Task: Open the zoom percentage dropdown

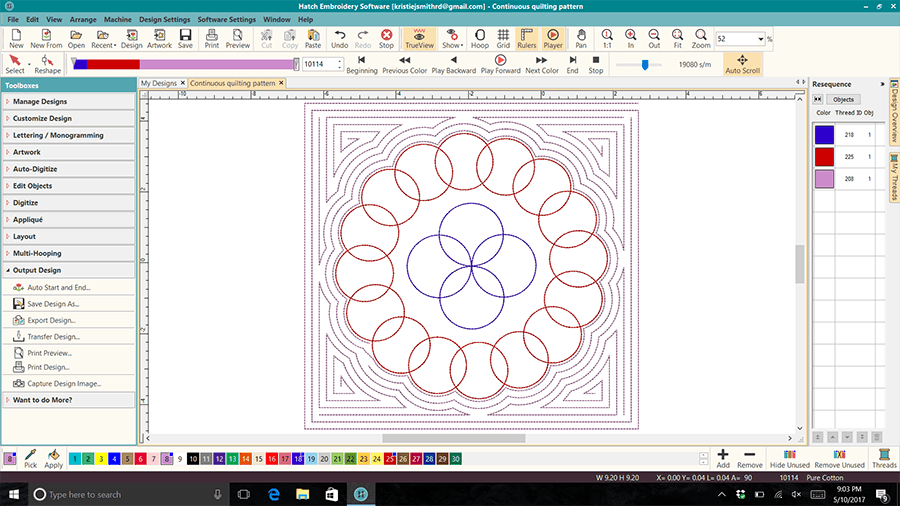Action: (762, 38)
